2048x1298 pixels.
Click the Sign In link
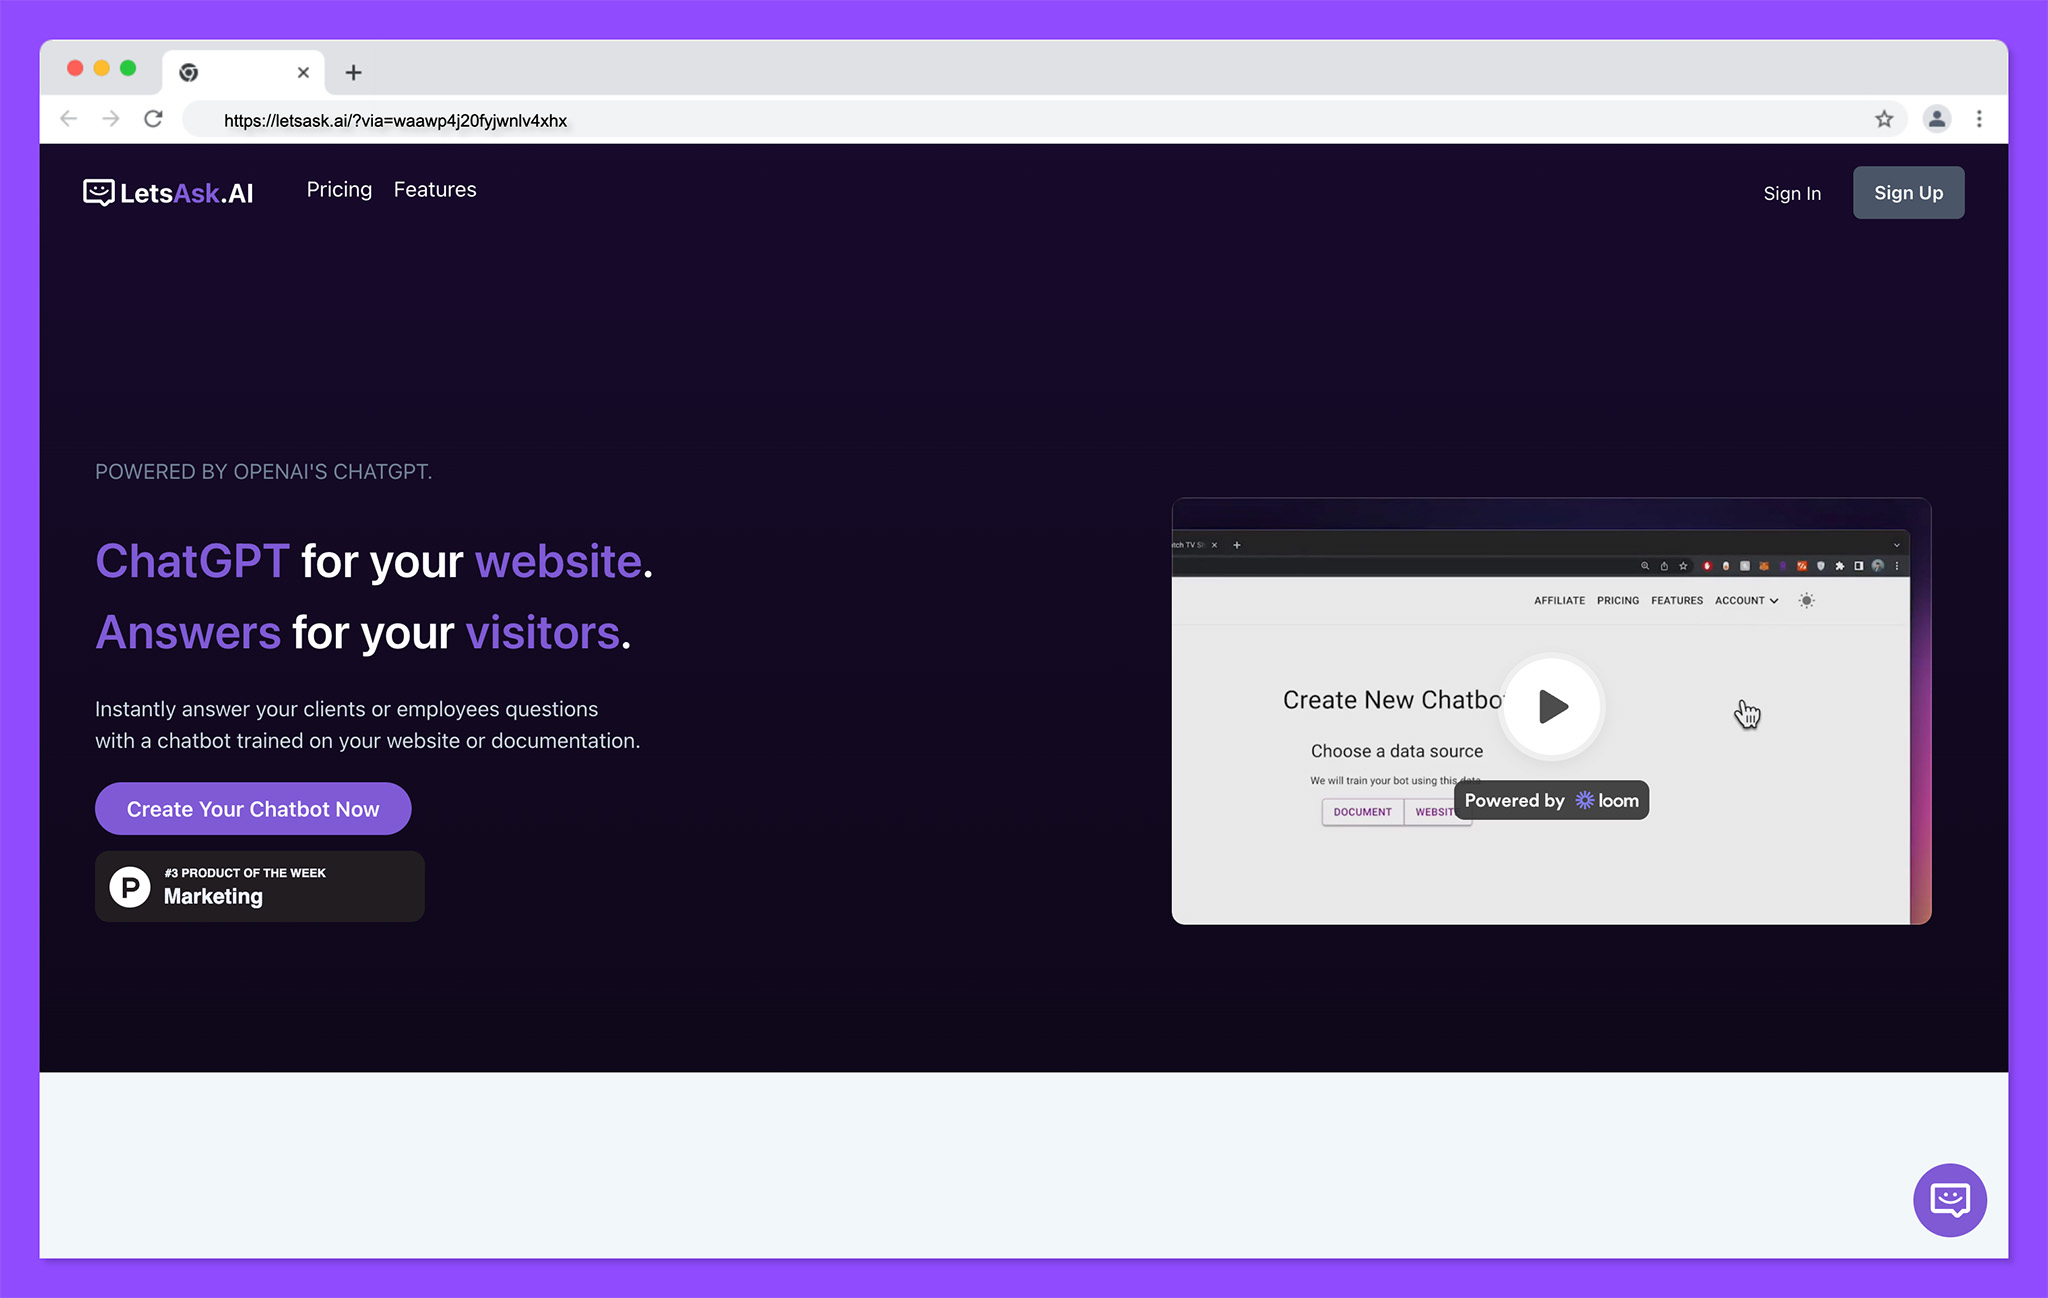tap(1791, 193)
